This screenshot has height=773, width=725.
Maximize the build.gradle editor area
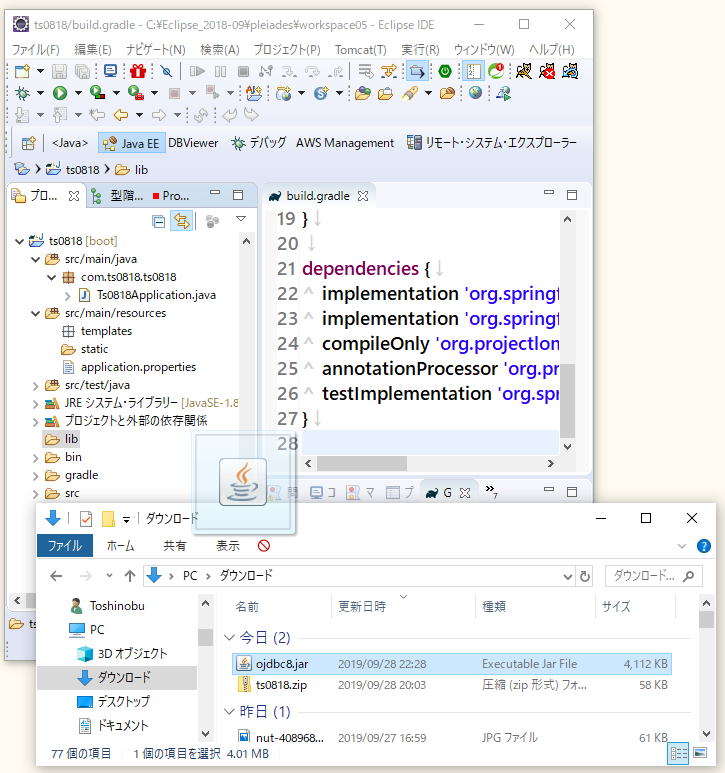pos(572,195)
